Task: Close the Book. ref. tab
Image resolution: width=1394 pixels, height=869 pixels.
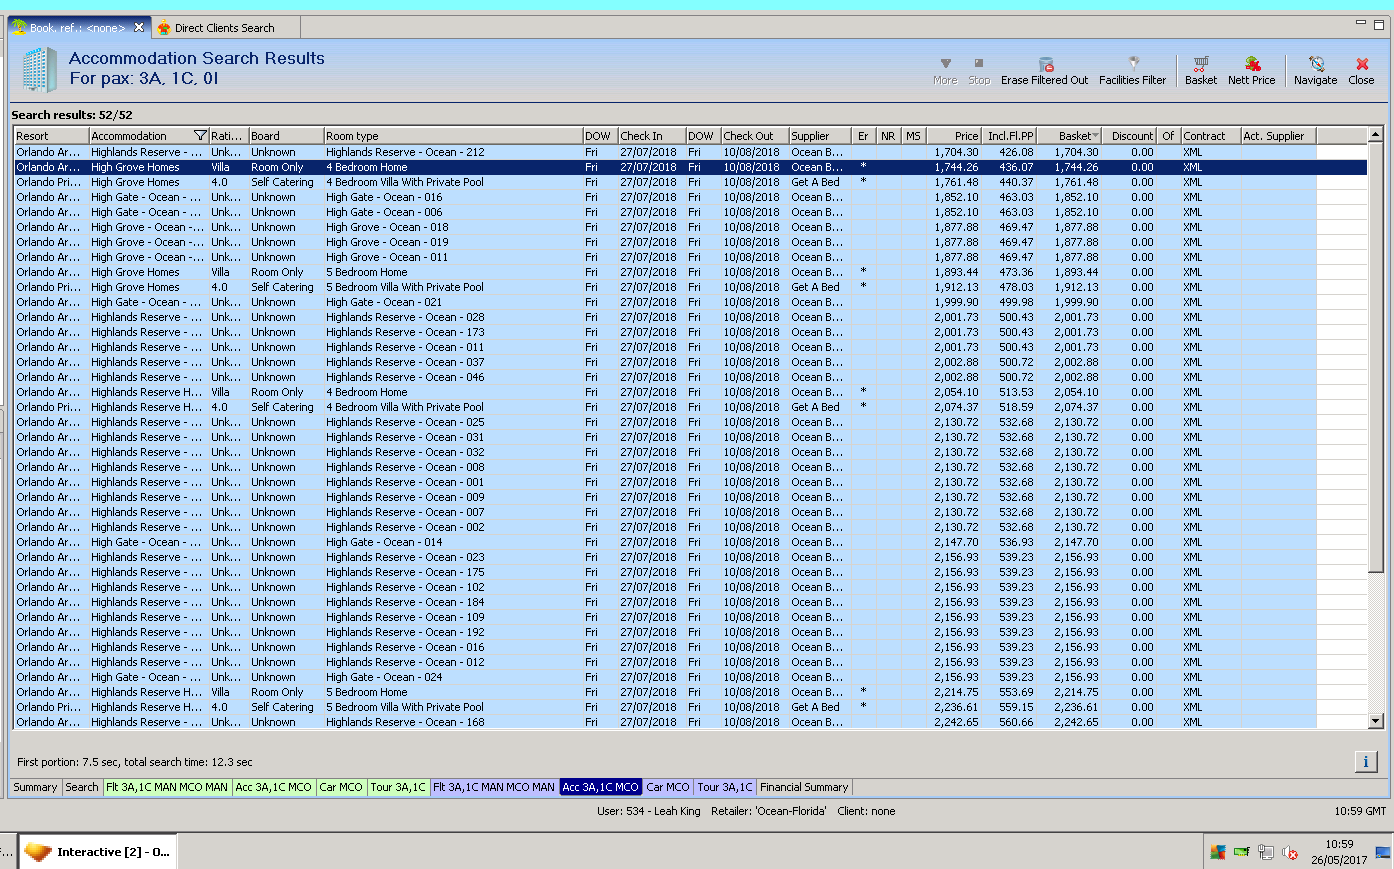Action: coord(139,28)
